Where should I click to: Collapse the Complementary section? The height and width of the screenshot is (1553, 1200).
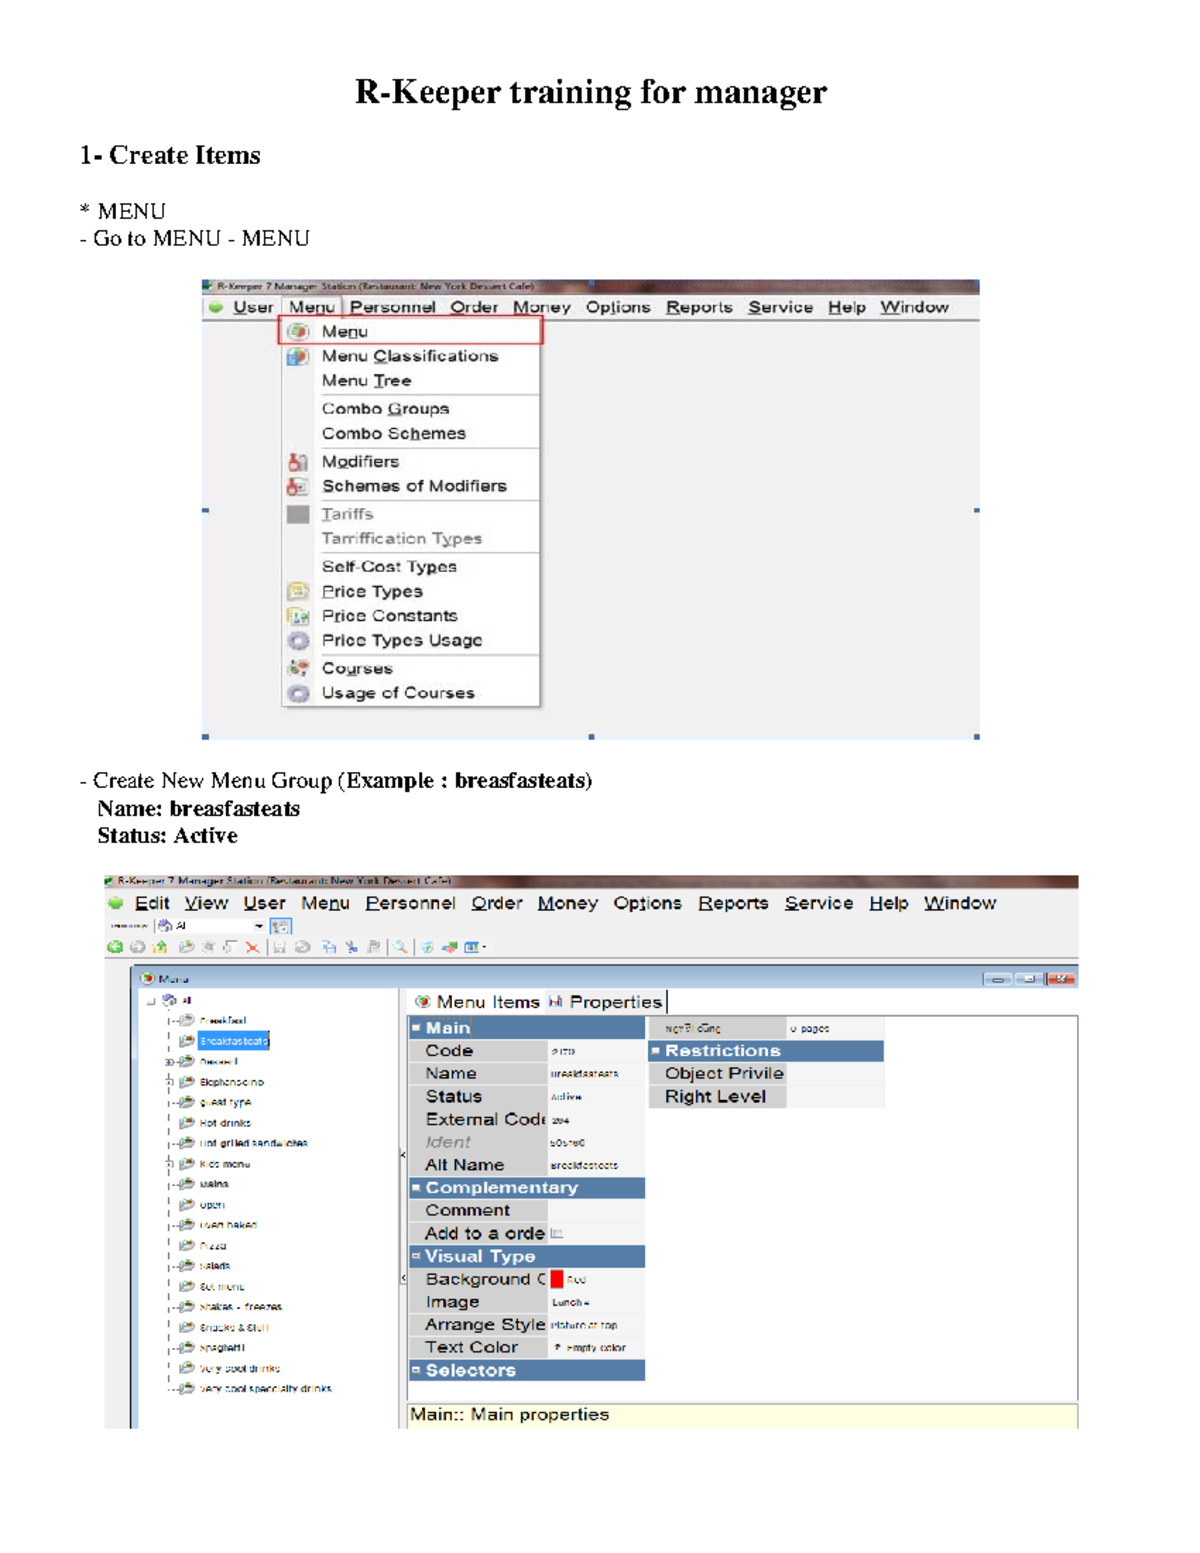pyautogui.click(x=416, y=1188)
